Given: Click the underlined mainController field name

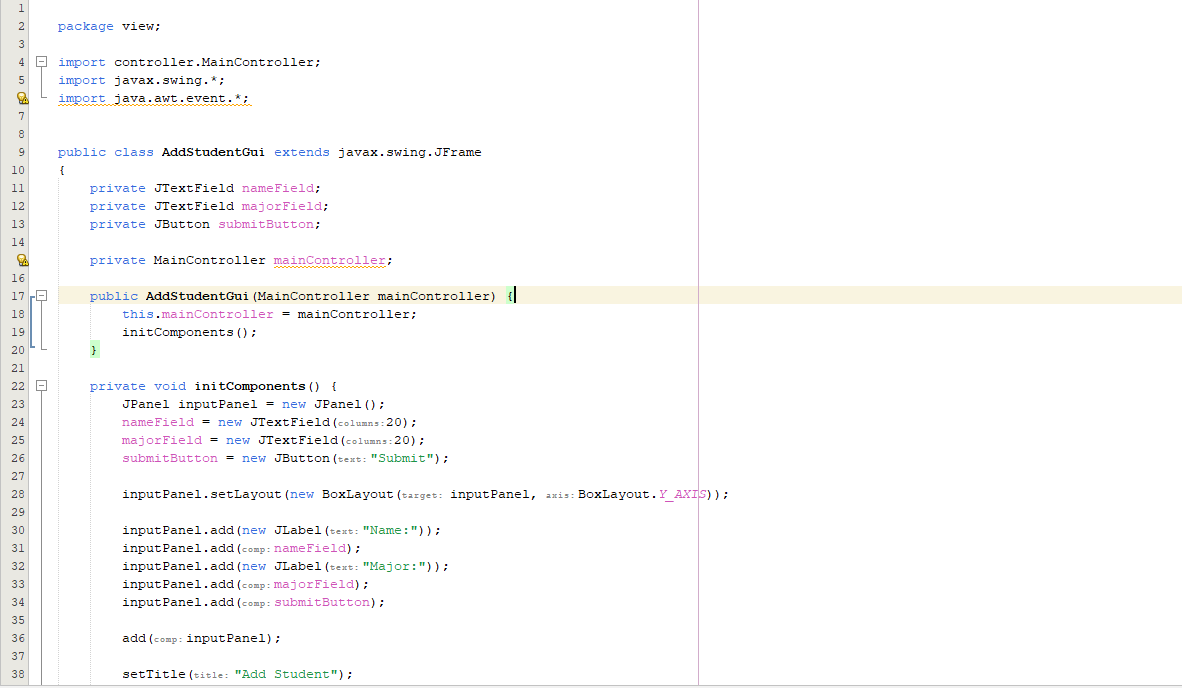Looking at the screenshot, I should click(x=330, y=260).
